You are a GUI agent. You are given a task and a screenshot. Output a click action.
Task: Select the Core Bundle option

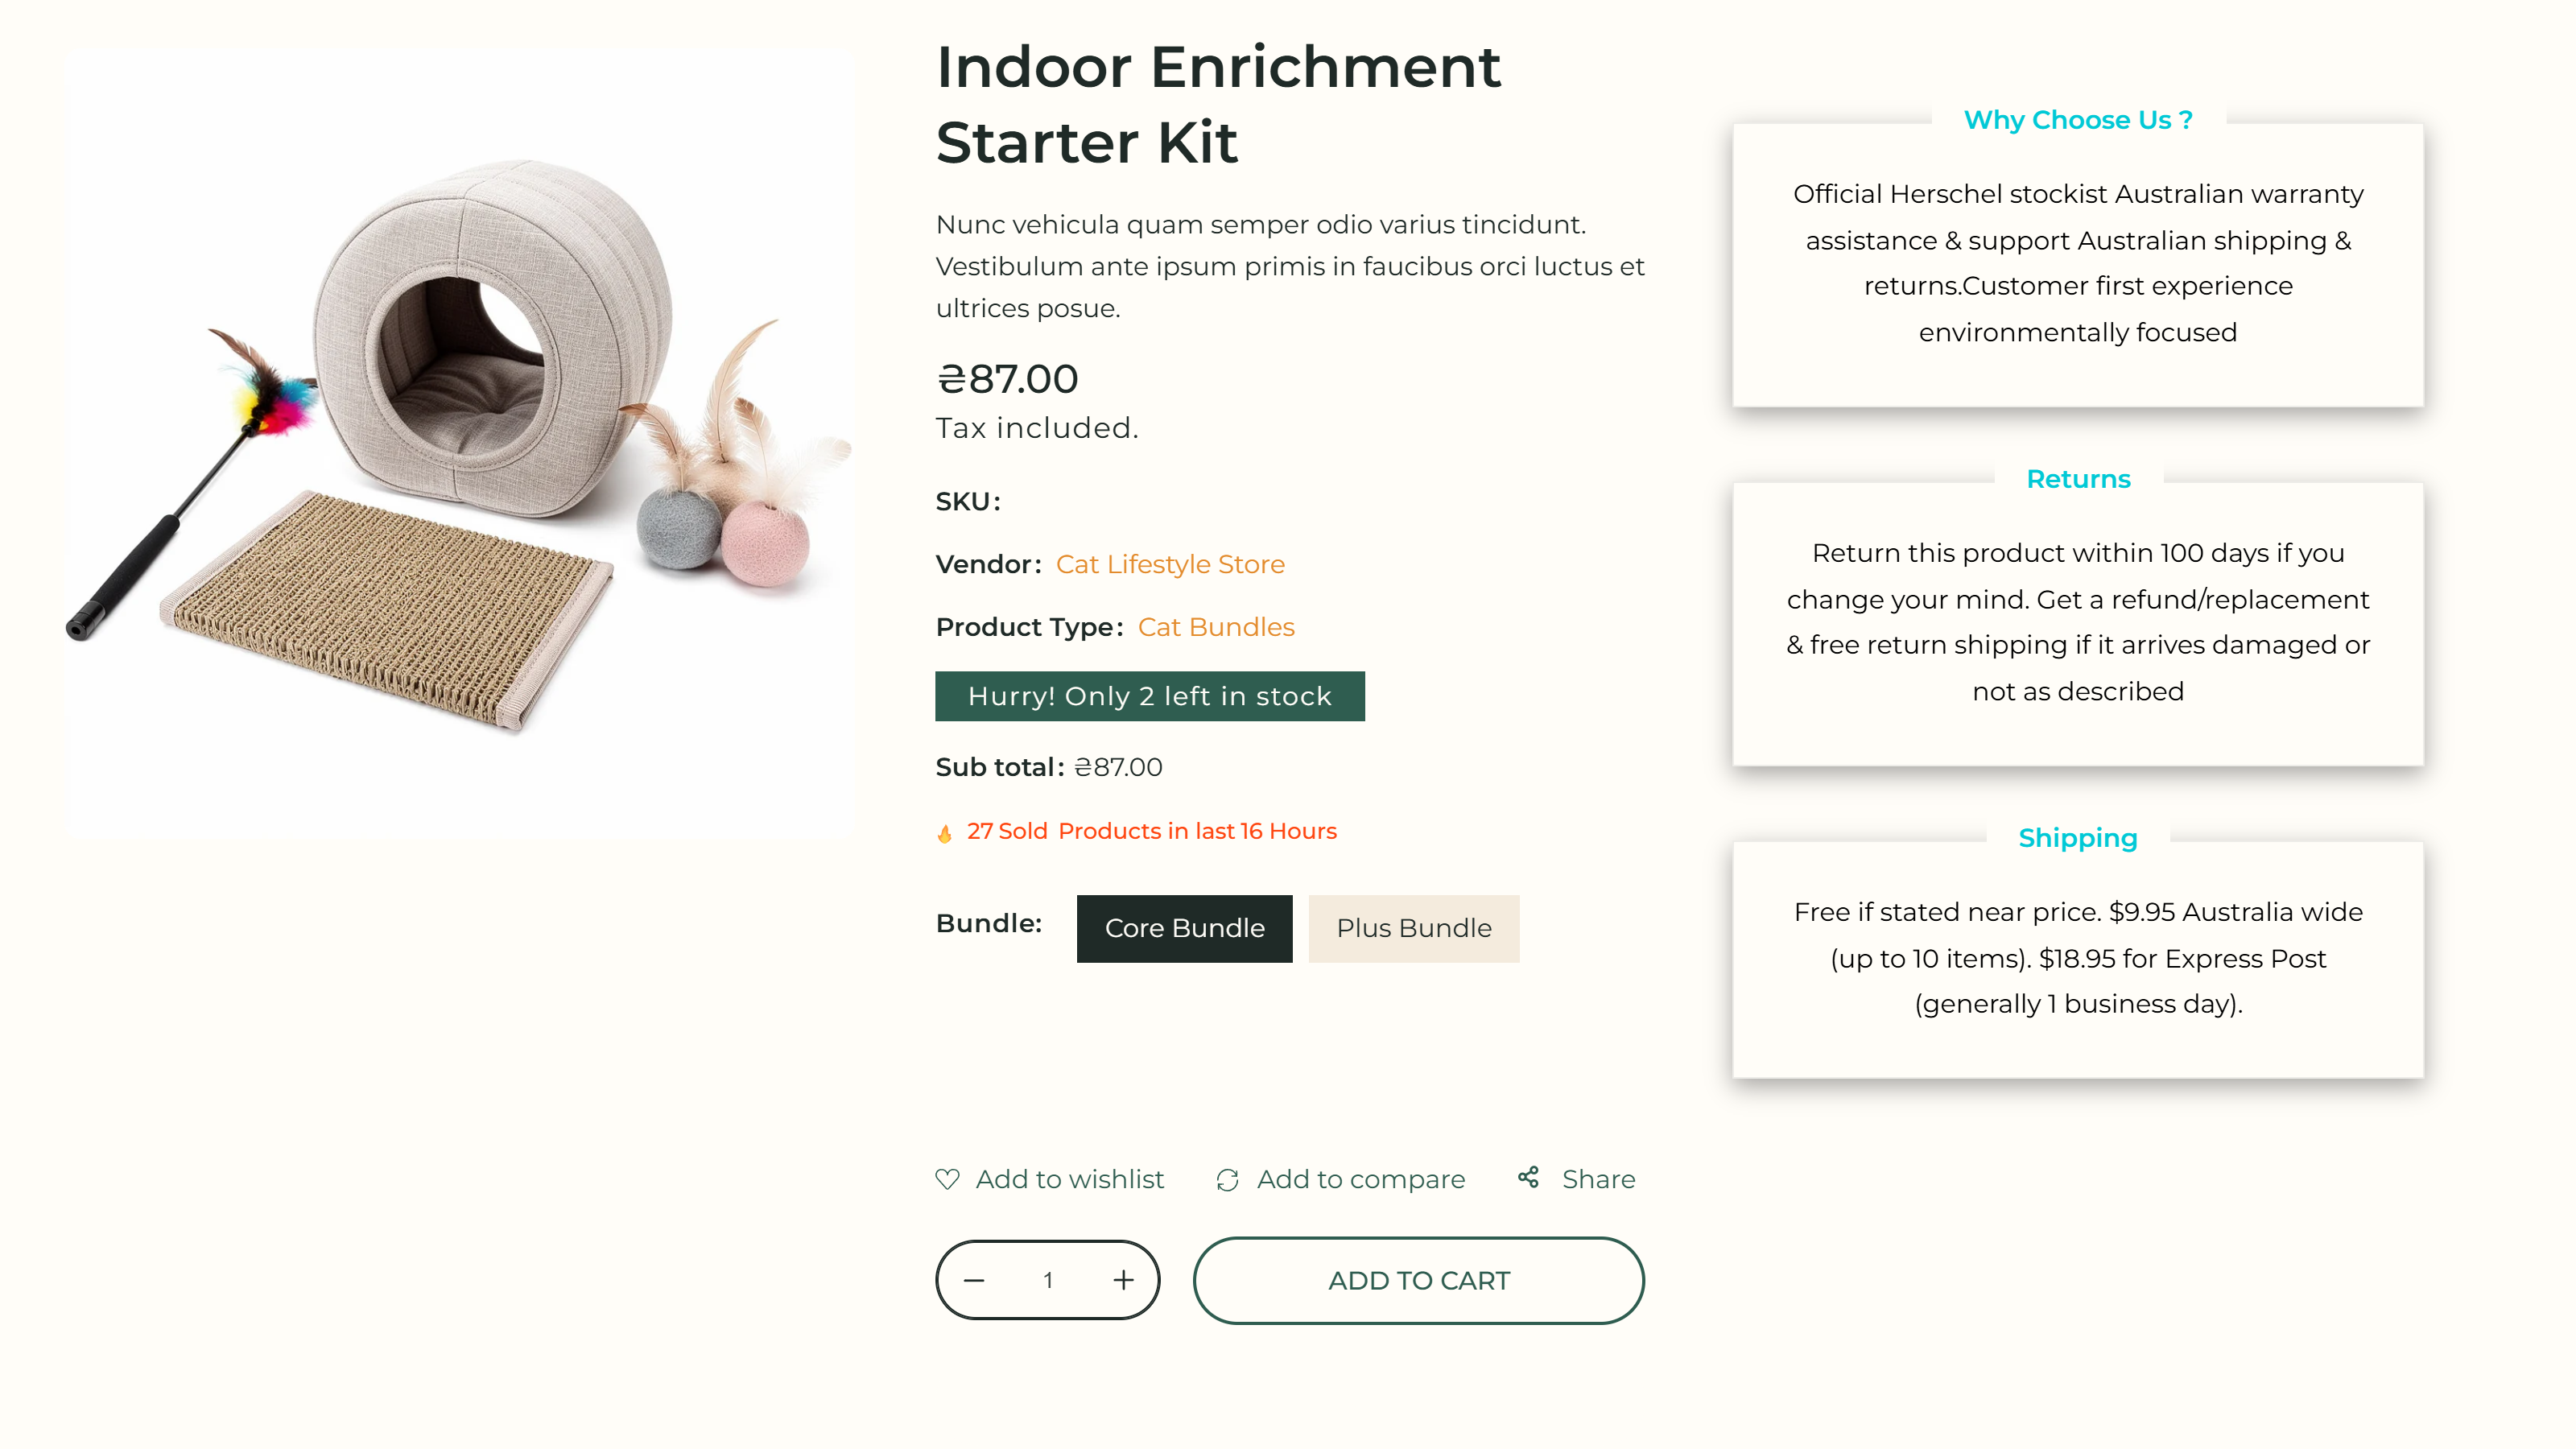tap(1184, 928)
